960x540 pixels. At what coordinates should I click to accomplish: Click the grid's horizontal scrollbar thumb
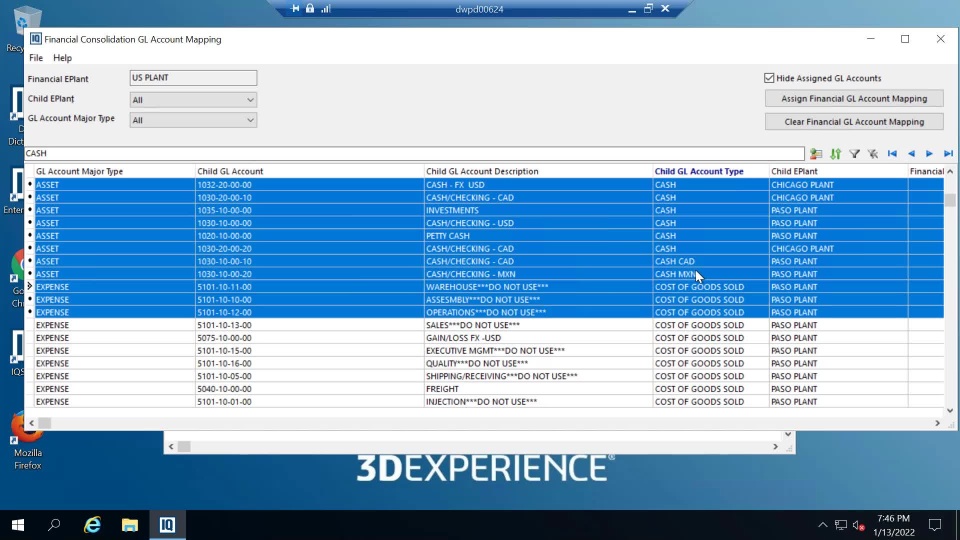(45, 423)
